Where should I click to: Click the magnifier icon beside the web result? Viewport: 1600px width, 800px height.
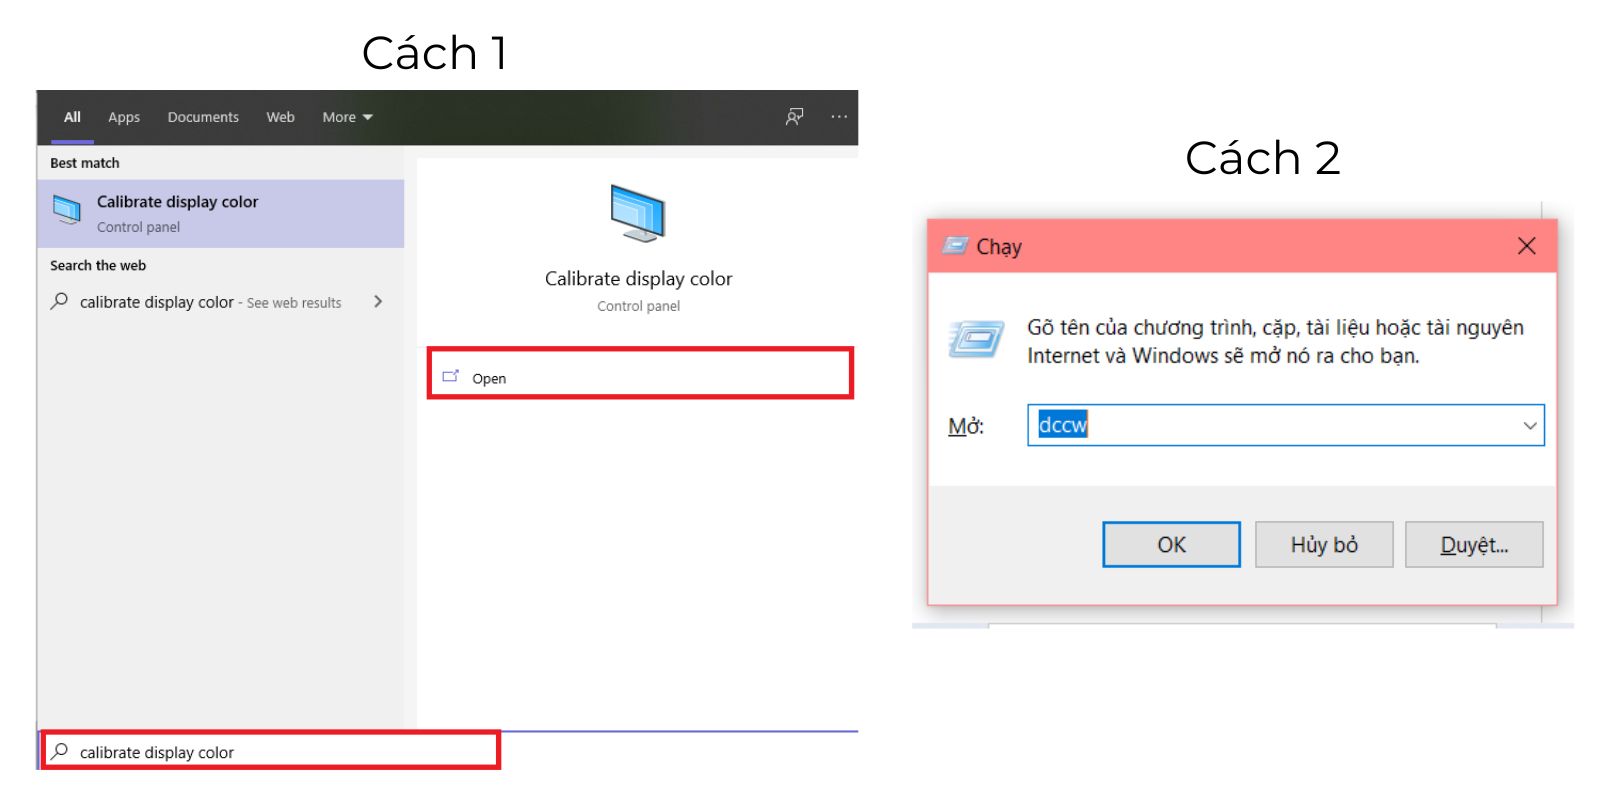[60, 301]
